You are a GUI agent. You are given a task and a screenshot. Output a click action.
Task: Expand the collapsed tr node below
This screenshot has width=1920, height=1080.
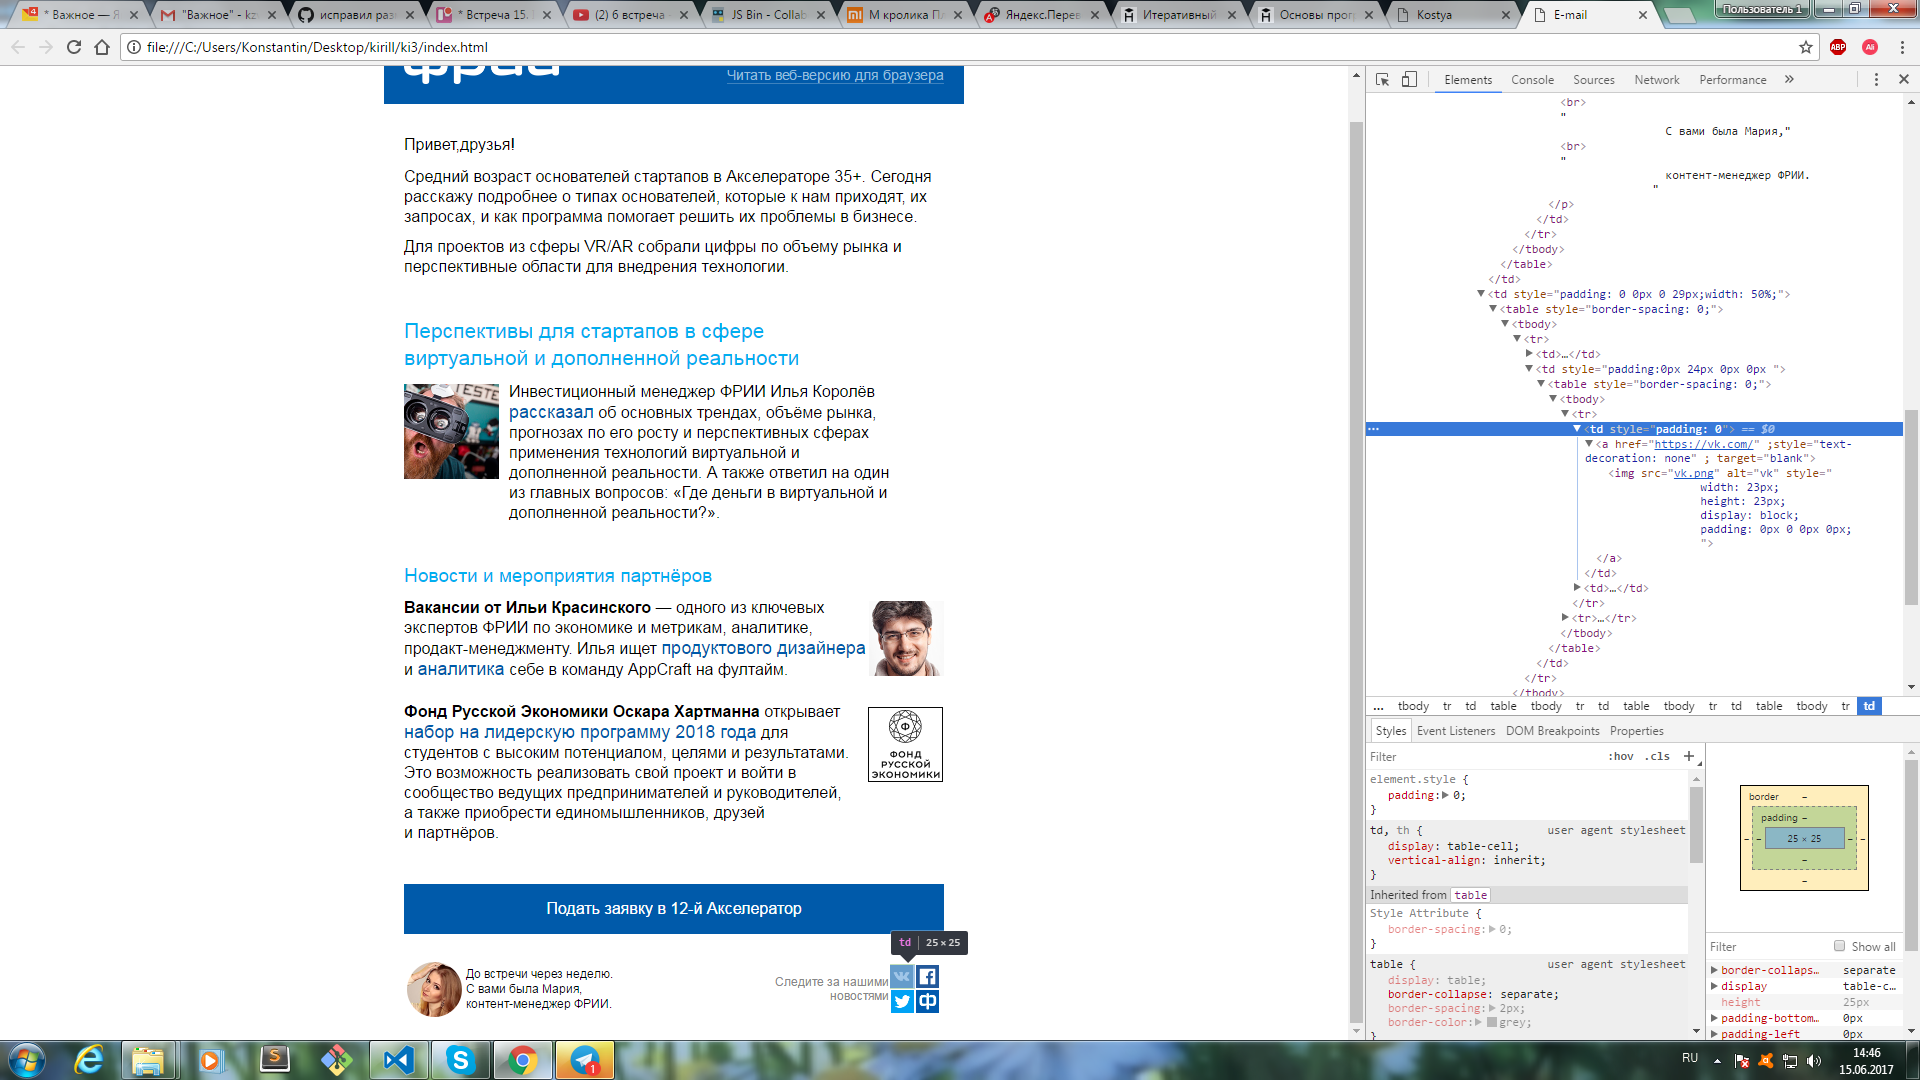1565,618
